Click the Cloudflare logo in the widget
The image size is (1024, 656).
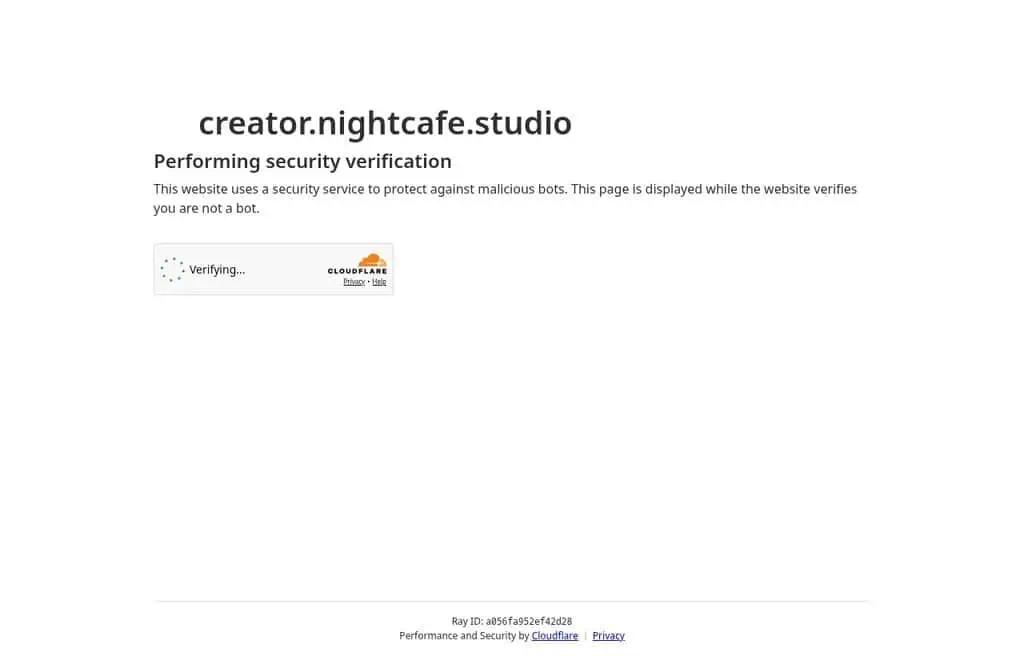pos(357,264)
